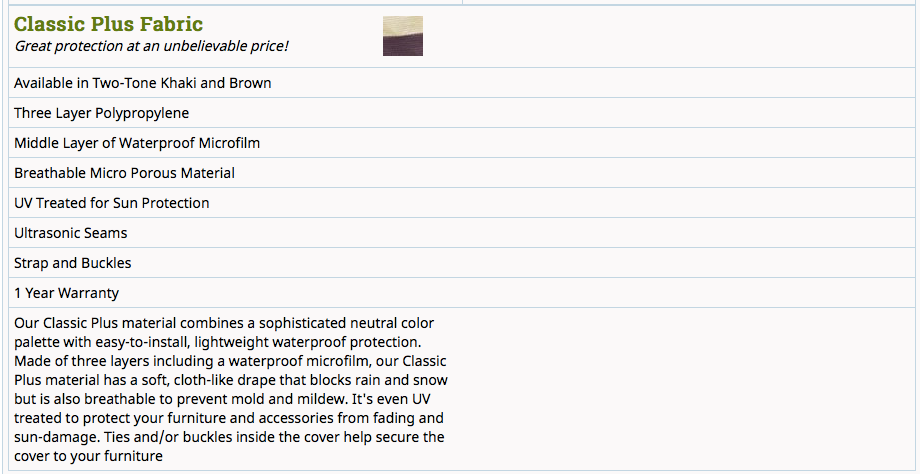
Task: Click the 'Great protection at an unbelievable price!' tagline
Action: click(151, 46)
